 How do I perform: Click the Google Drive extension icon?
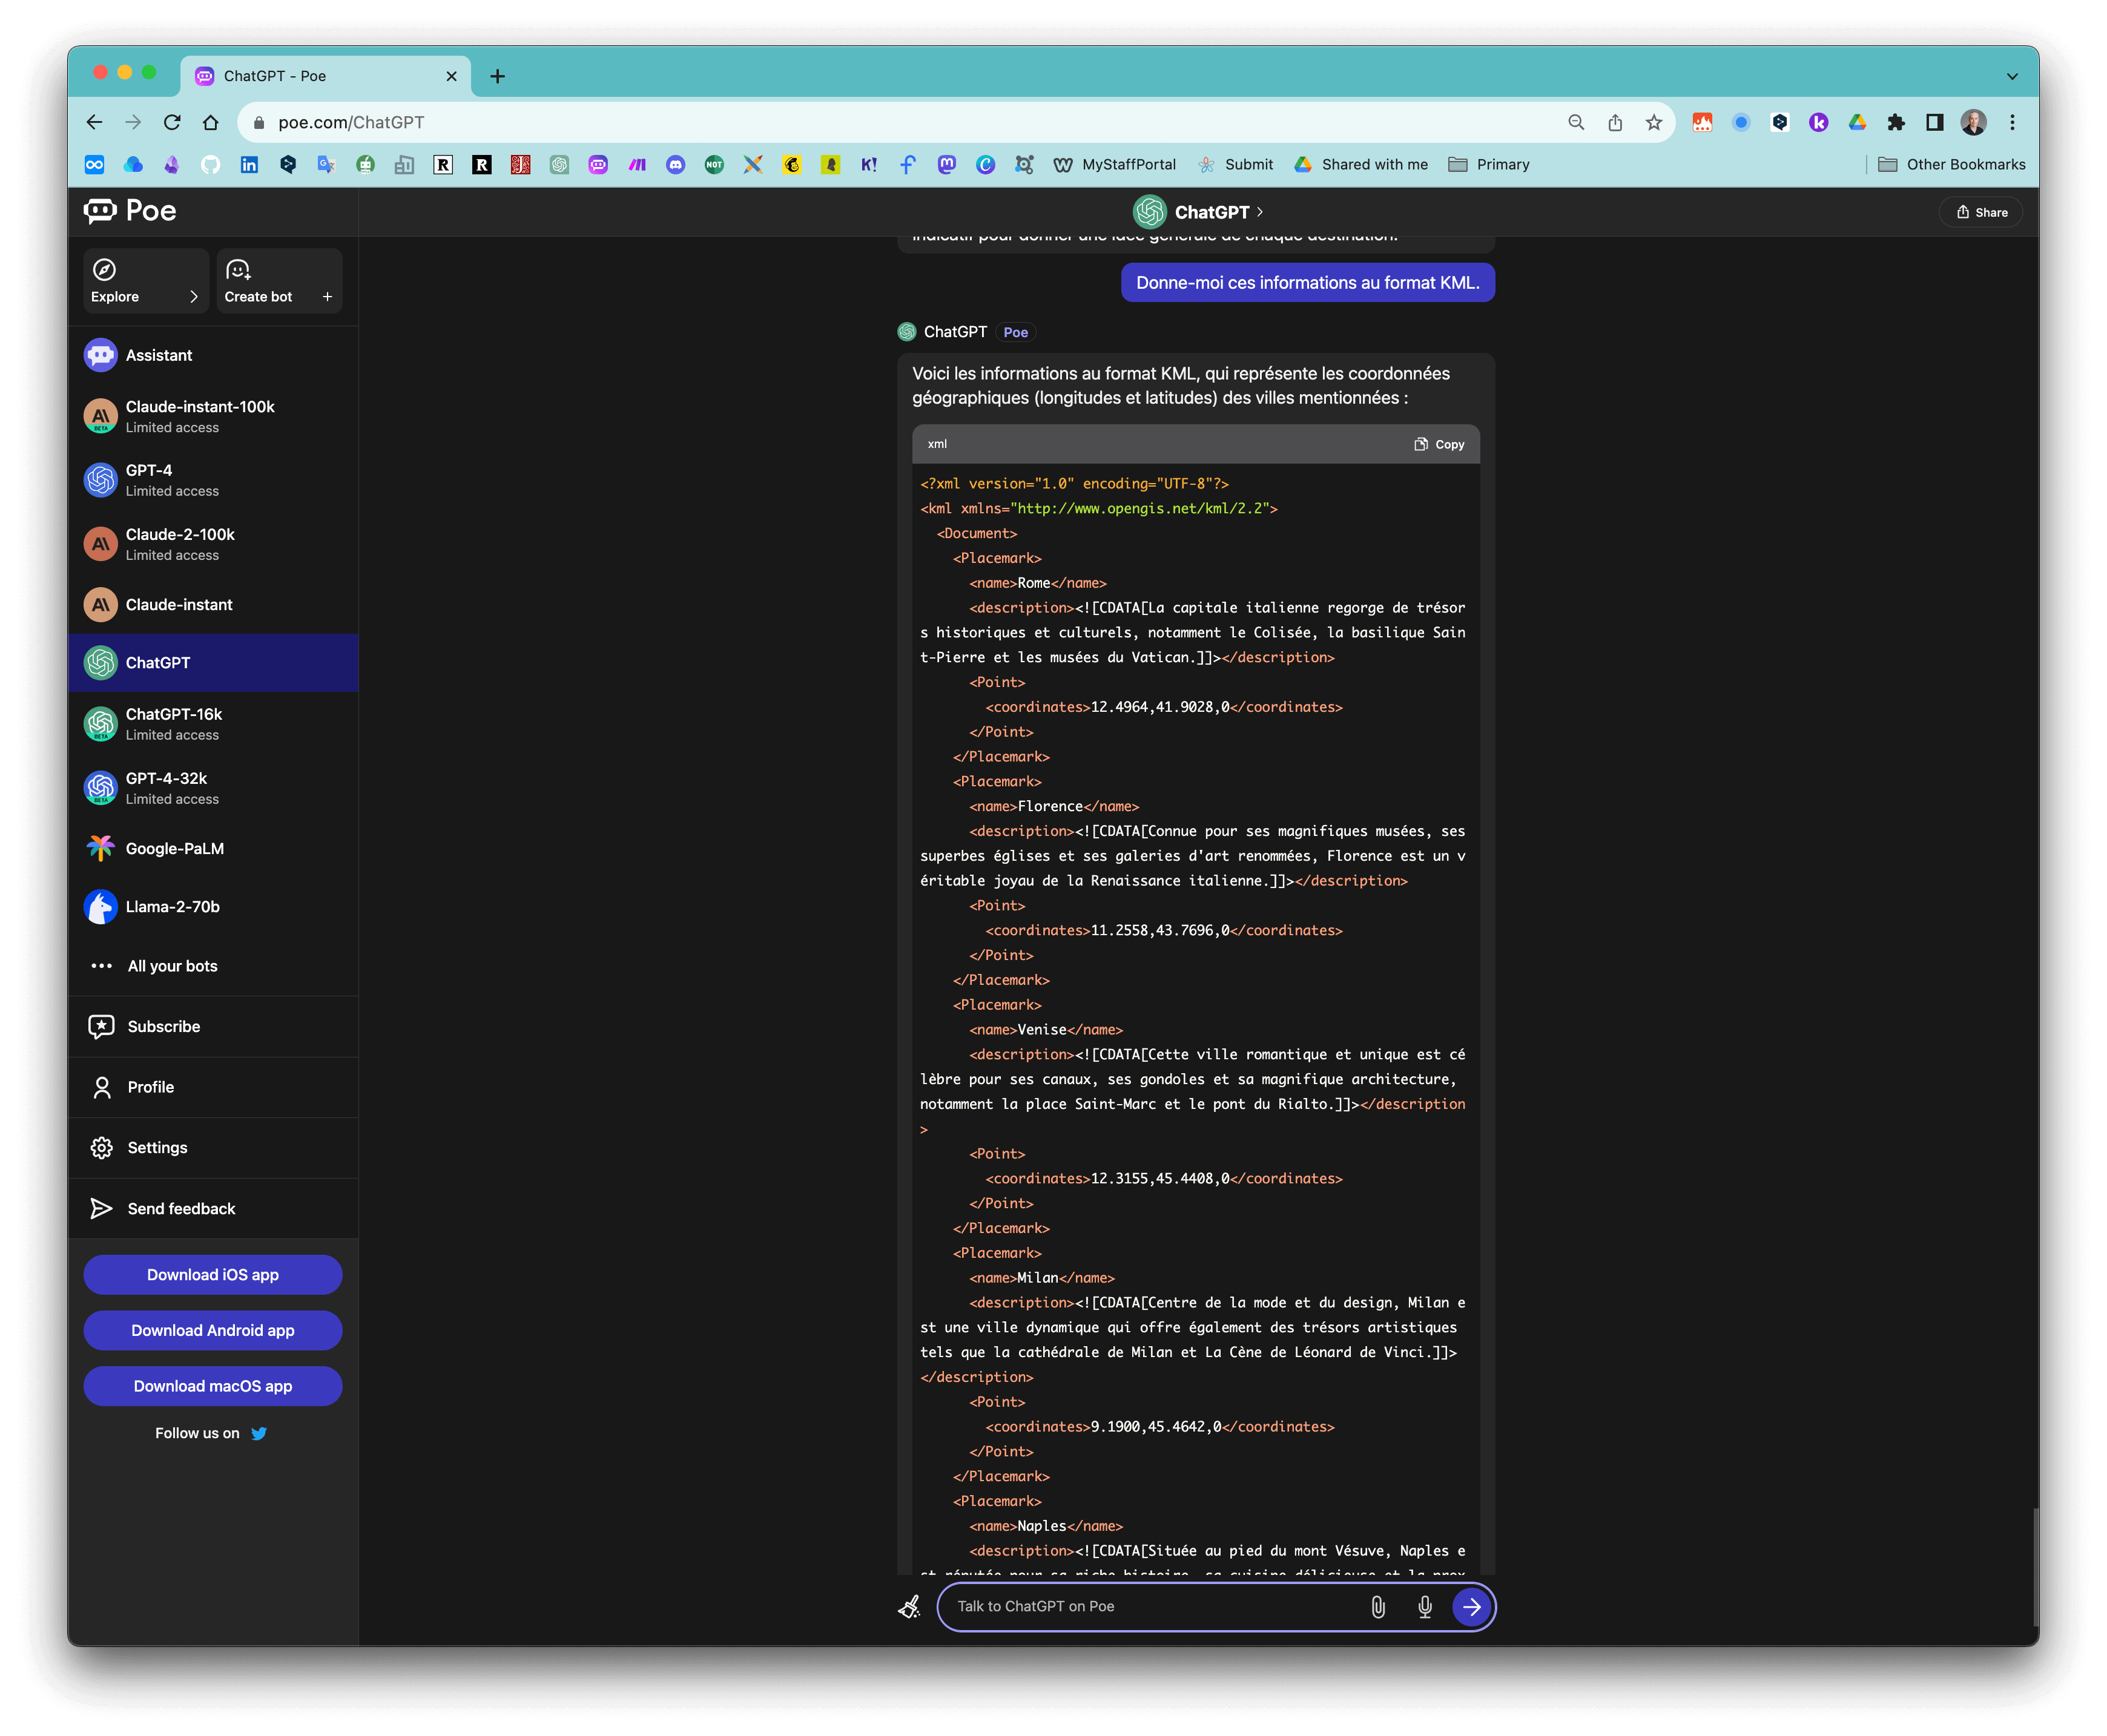(x=1857, y=122)
